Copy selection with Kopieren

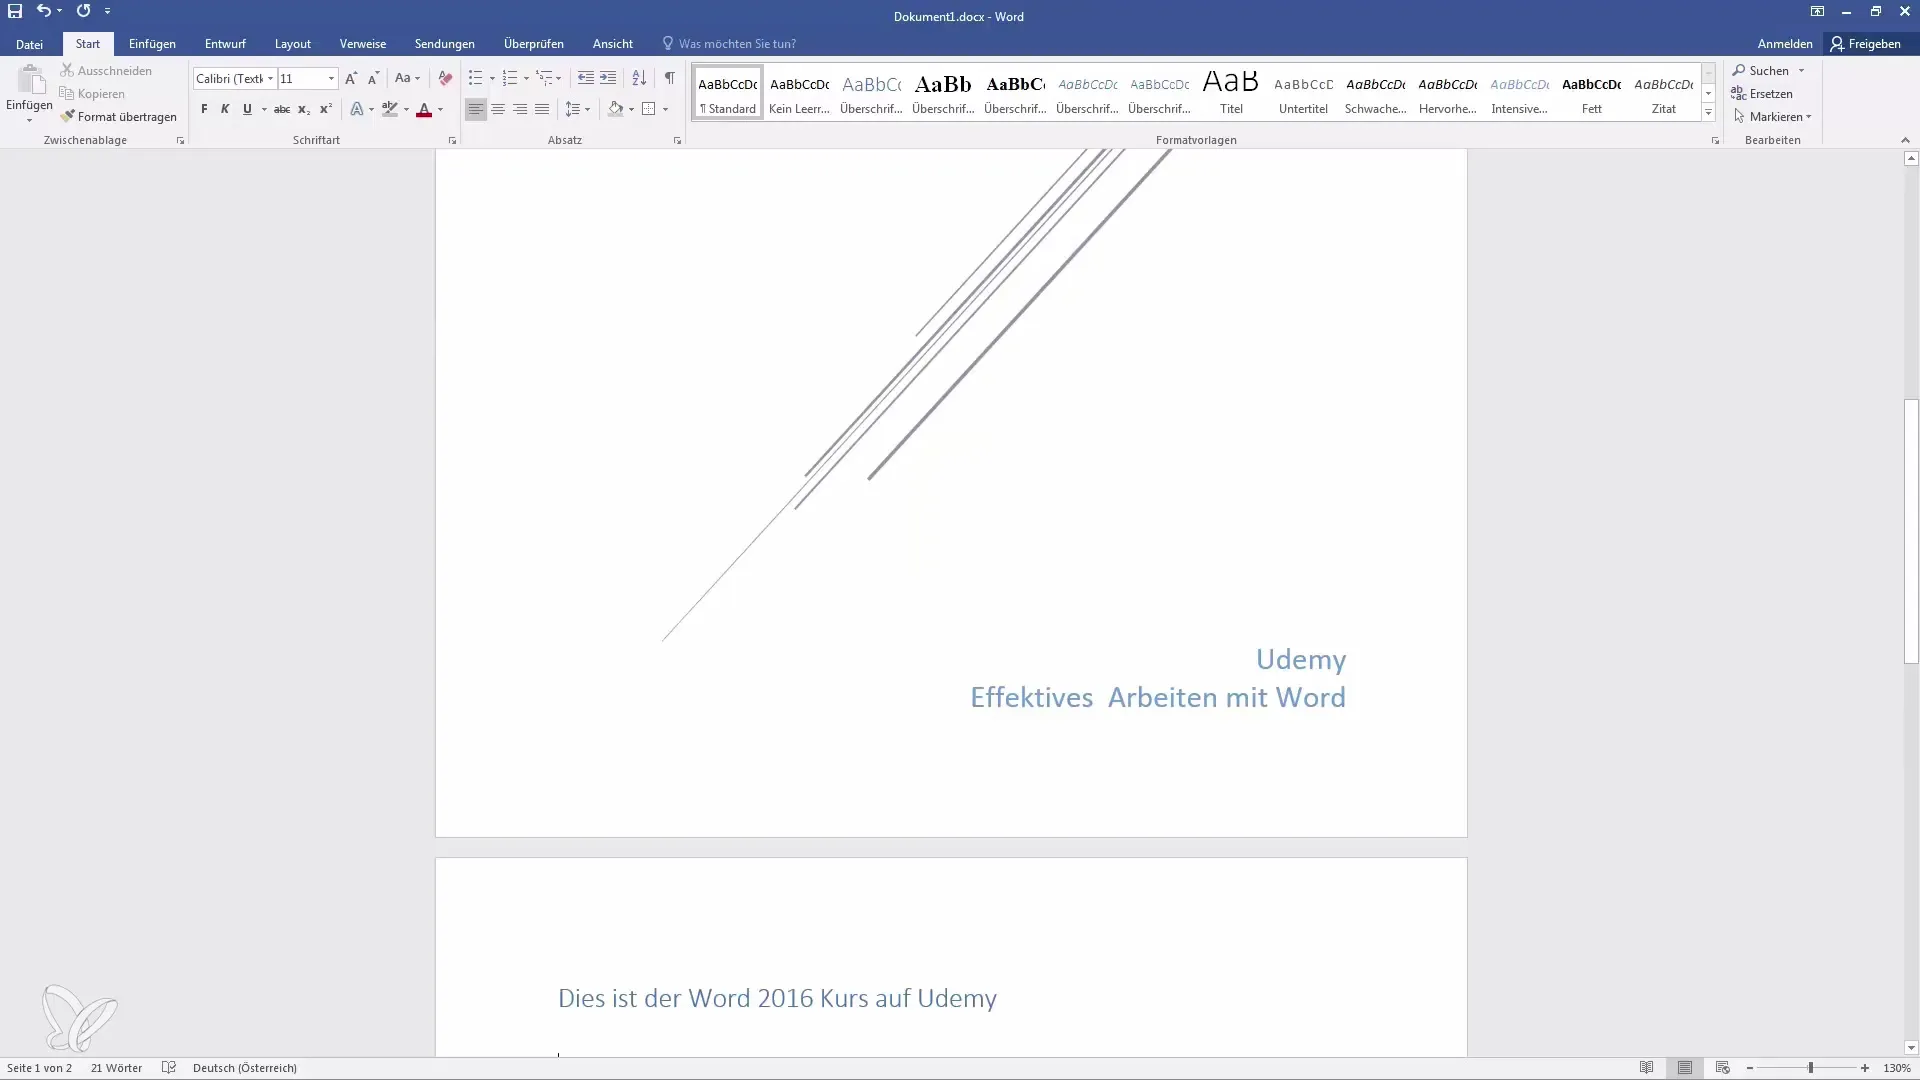click(92, 93)
